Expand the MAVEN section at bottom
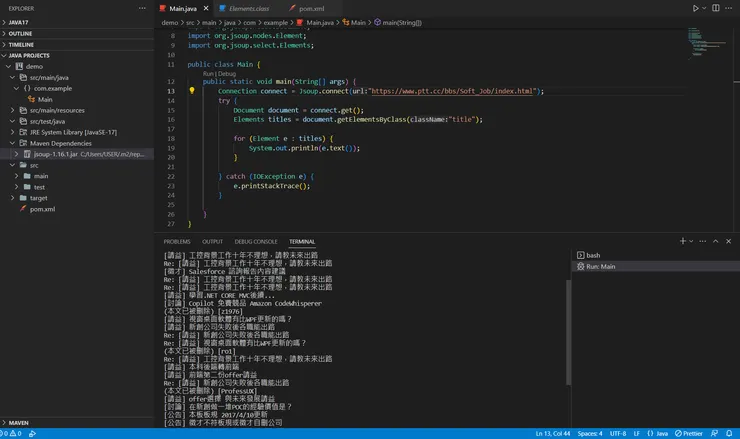 [x=18, y=423]
